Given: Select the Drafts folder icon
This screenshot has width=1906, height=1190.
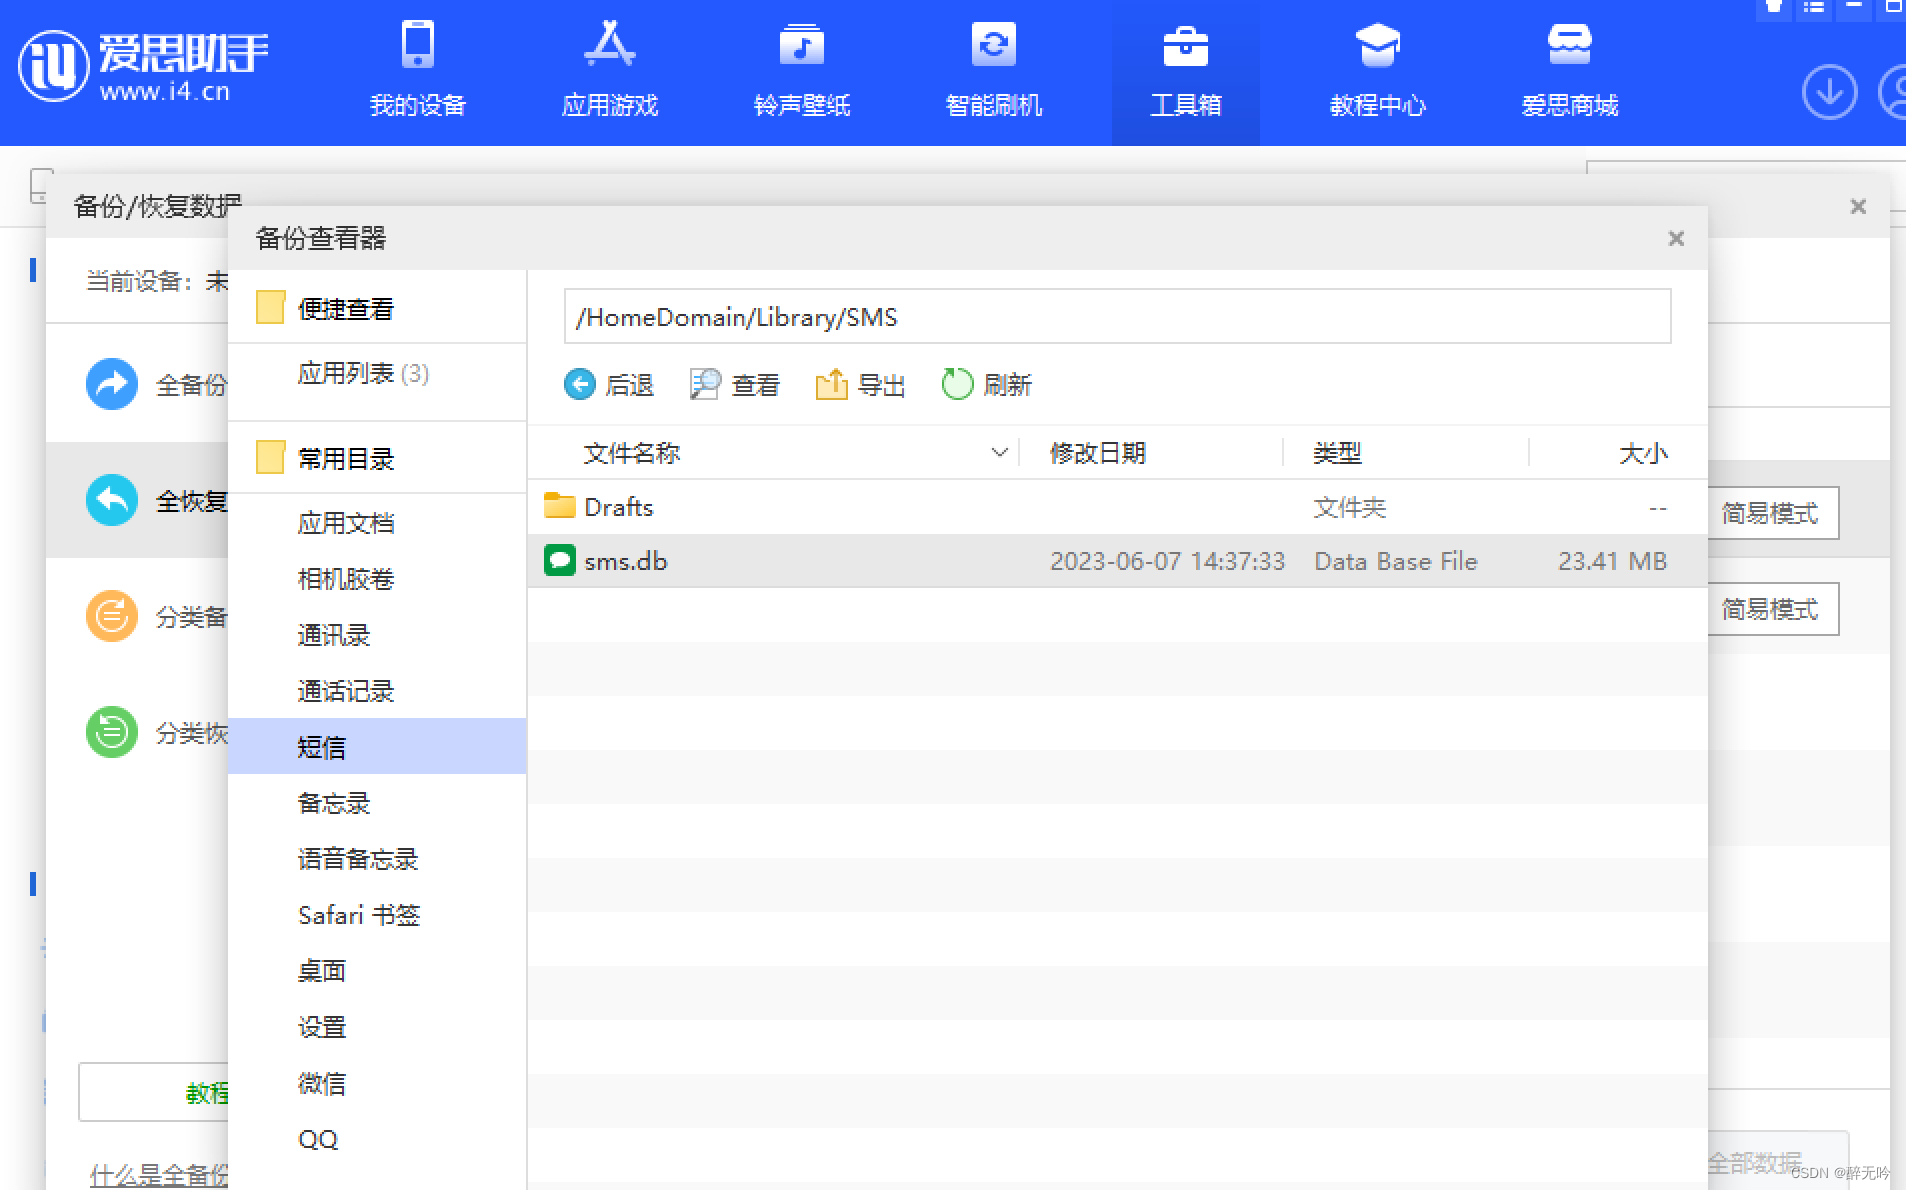Looking at the screenshot, I should 559,506.
